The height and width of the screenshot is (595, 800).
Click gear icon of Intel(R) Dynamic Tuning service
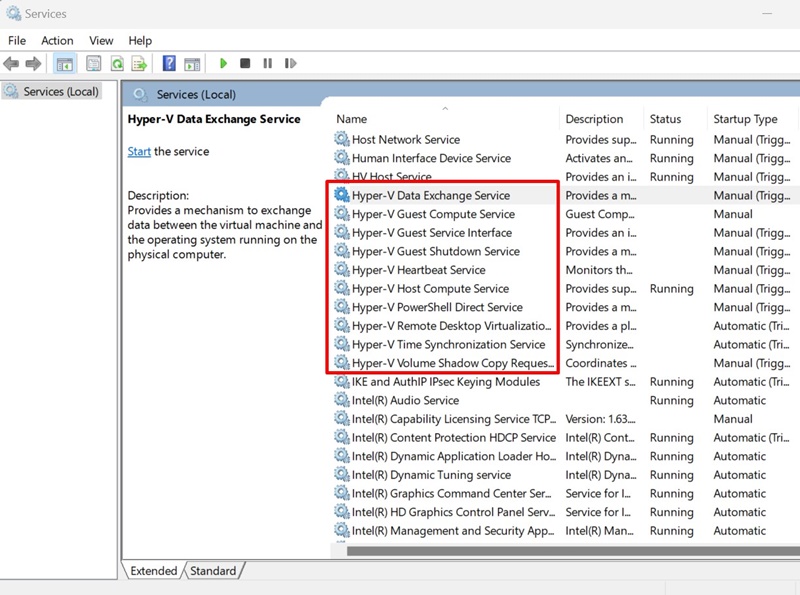tap(341, 475)
